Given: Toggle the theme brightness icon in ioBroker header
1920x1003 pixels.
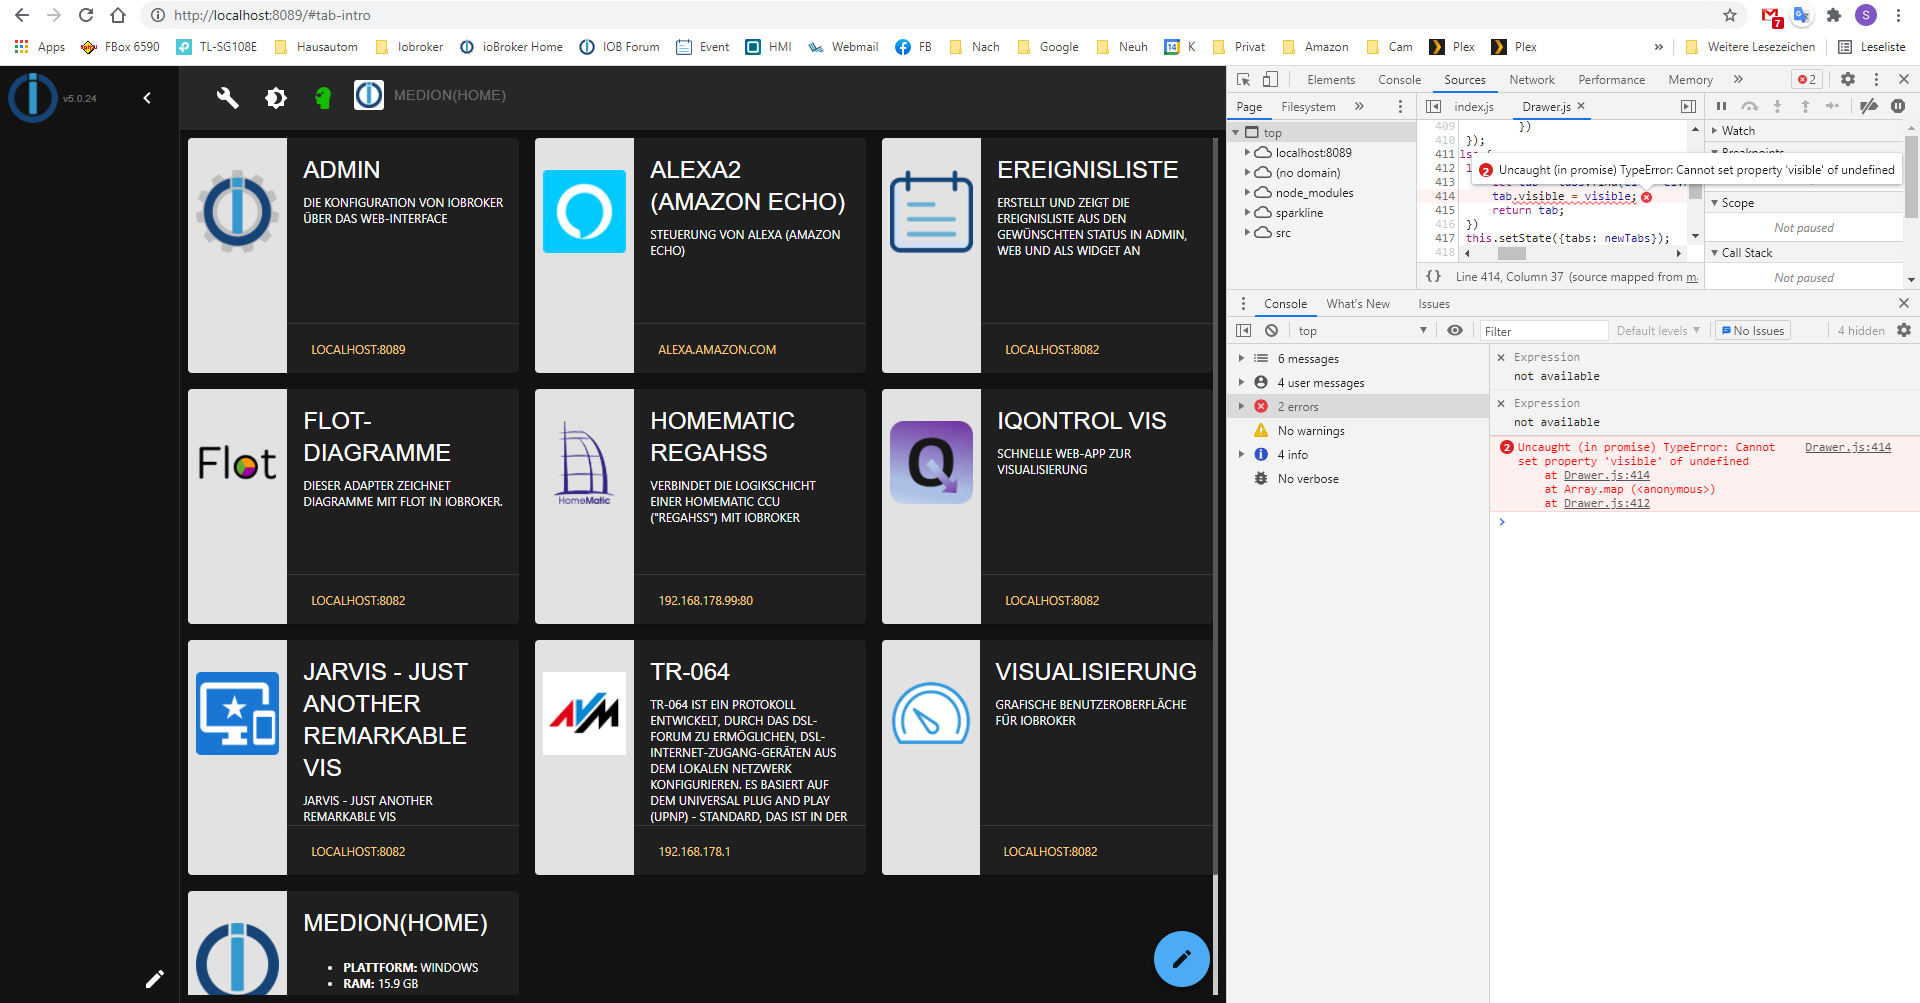Looking at the screenshot, I should coord(276,97).
